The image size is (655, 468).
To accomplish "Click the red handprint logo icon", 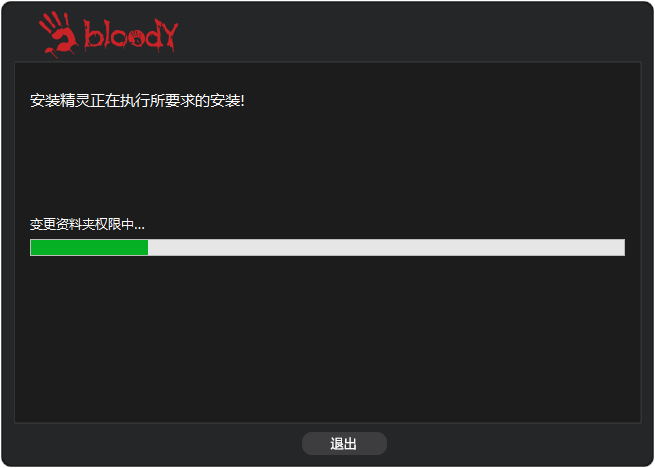I will [58, 34].
